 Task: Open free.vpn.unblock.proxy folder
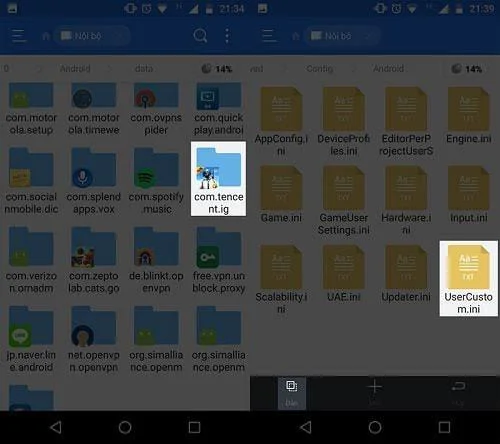coord(219,260)
